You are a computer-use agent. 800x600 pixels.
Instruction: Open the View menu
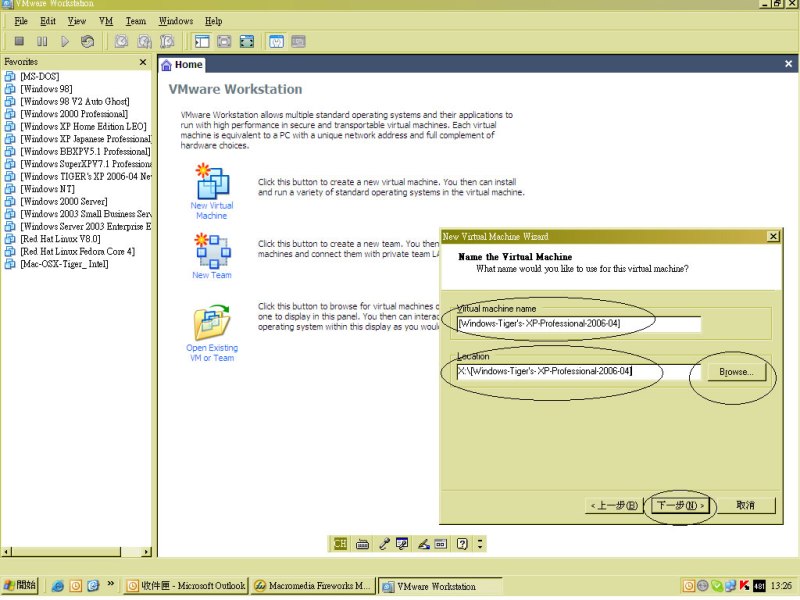coord(77,21)
